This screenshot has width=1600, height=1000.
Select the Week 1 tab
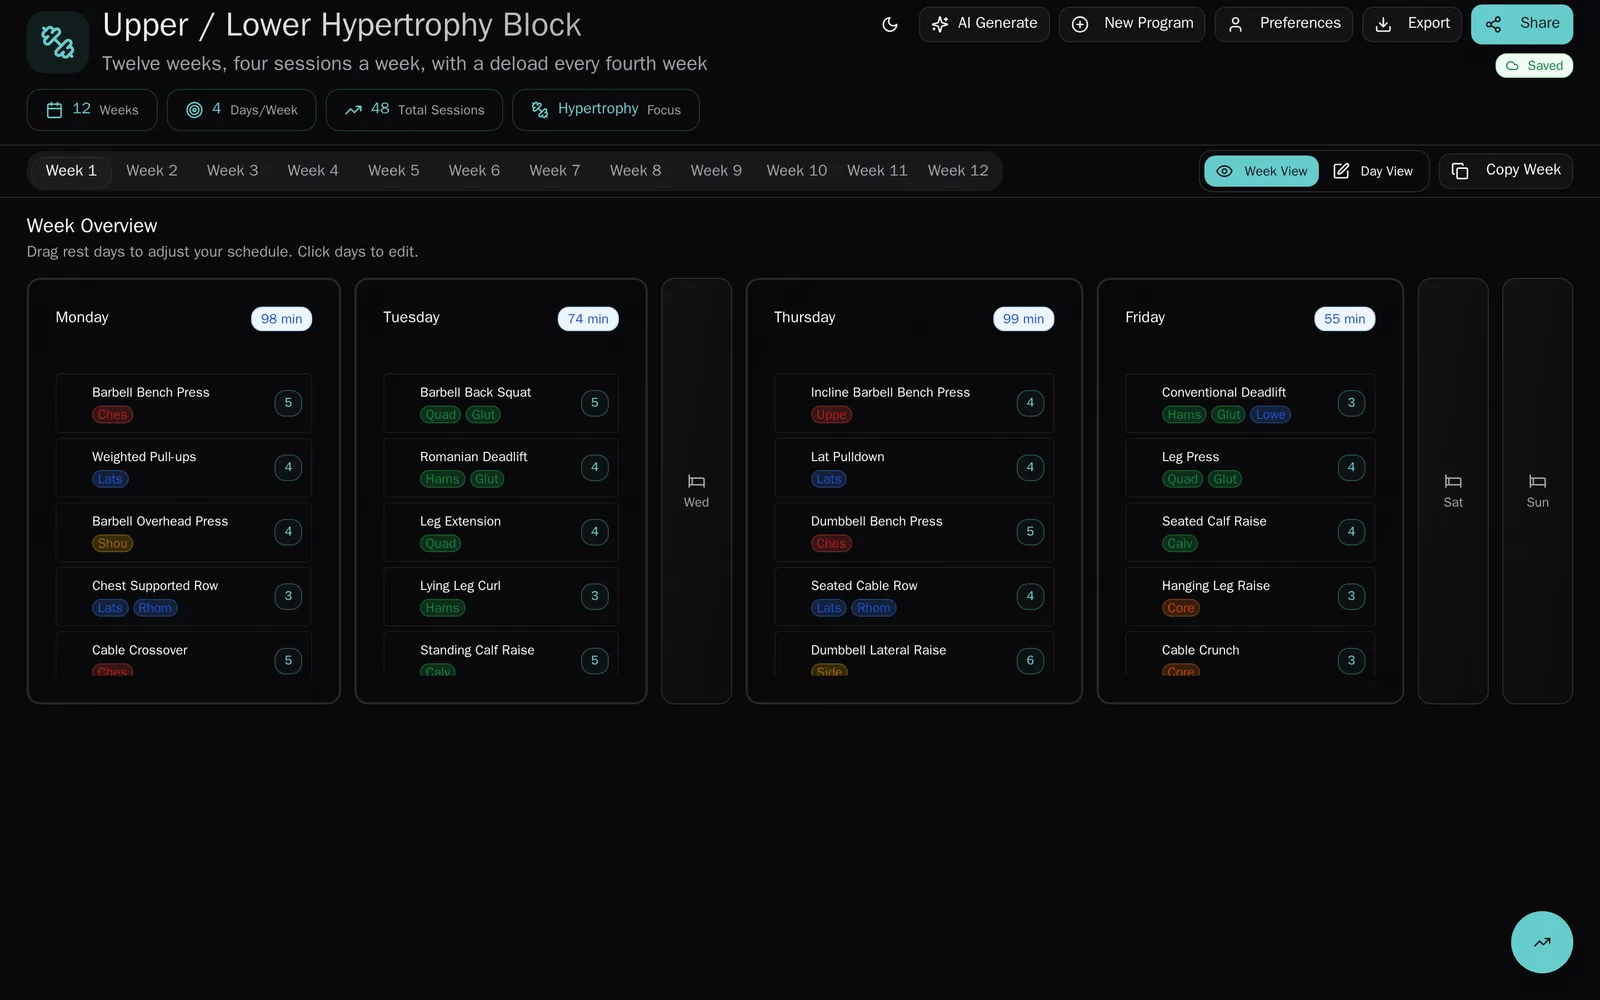click(x=71, y=171)
